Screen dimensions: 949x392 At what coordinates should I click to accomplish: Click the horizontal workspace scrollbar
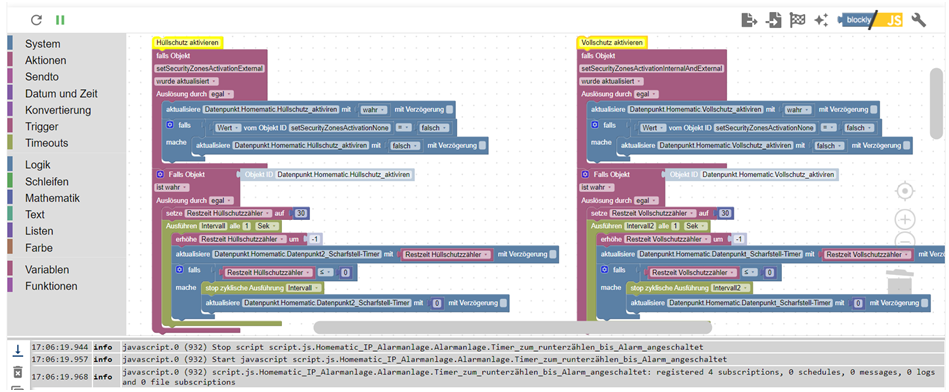click(513, 327)
